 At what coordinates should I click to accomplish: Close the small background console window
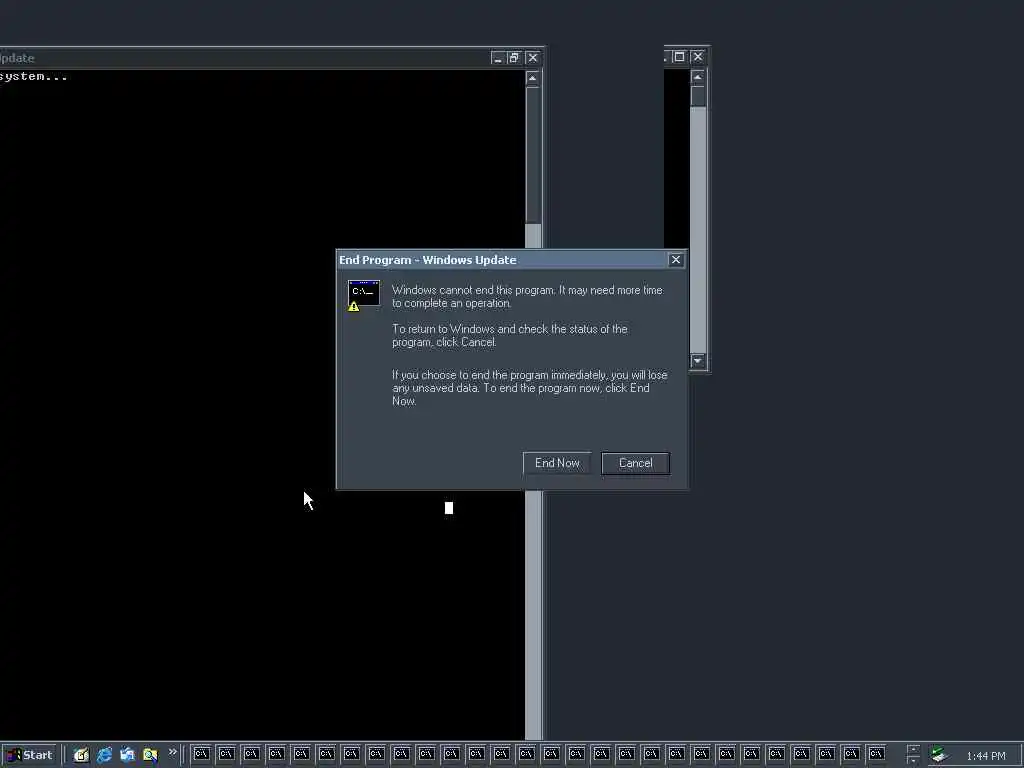click(697, 57)
